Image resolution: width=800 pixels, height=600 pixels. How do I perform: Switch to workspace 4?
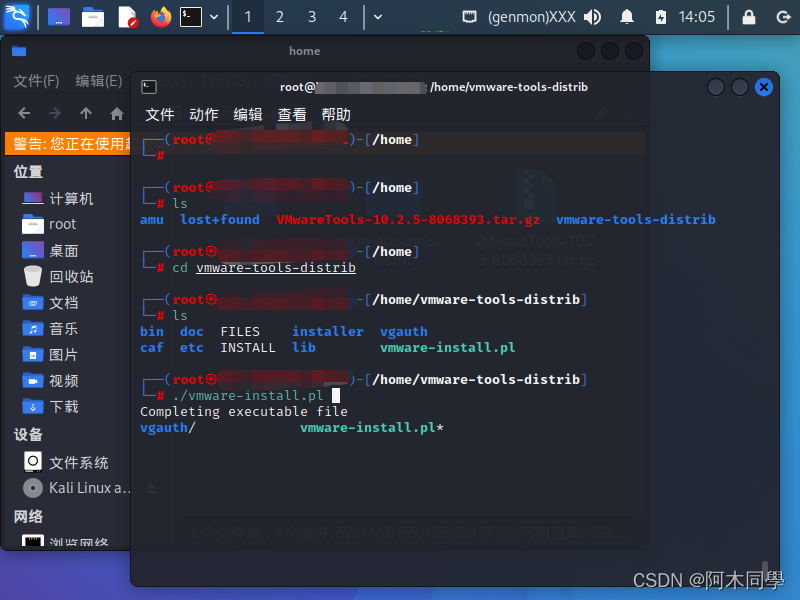point(343,17)
